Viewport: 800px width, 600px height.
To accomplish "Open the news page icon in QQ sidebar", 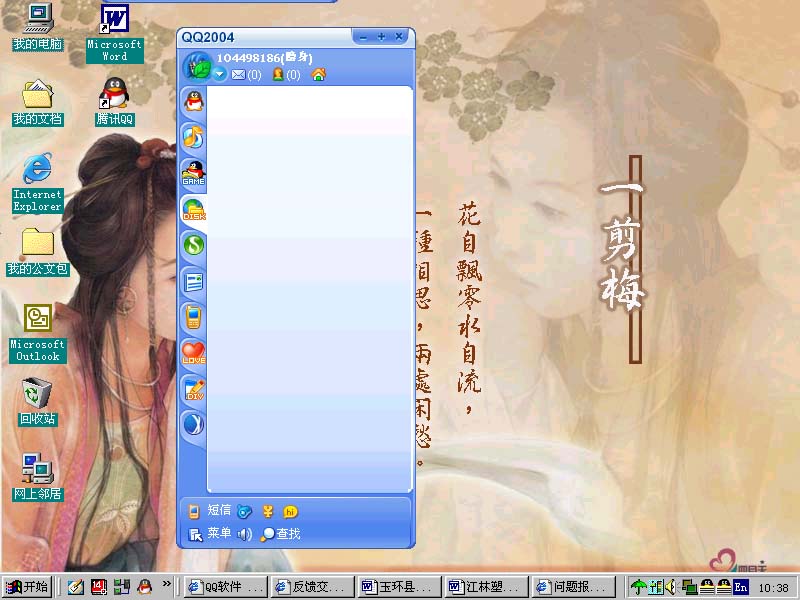I will (194, 281).
